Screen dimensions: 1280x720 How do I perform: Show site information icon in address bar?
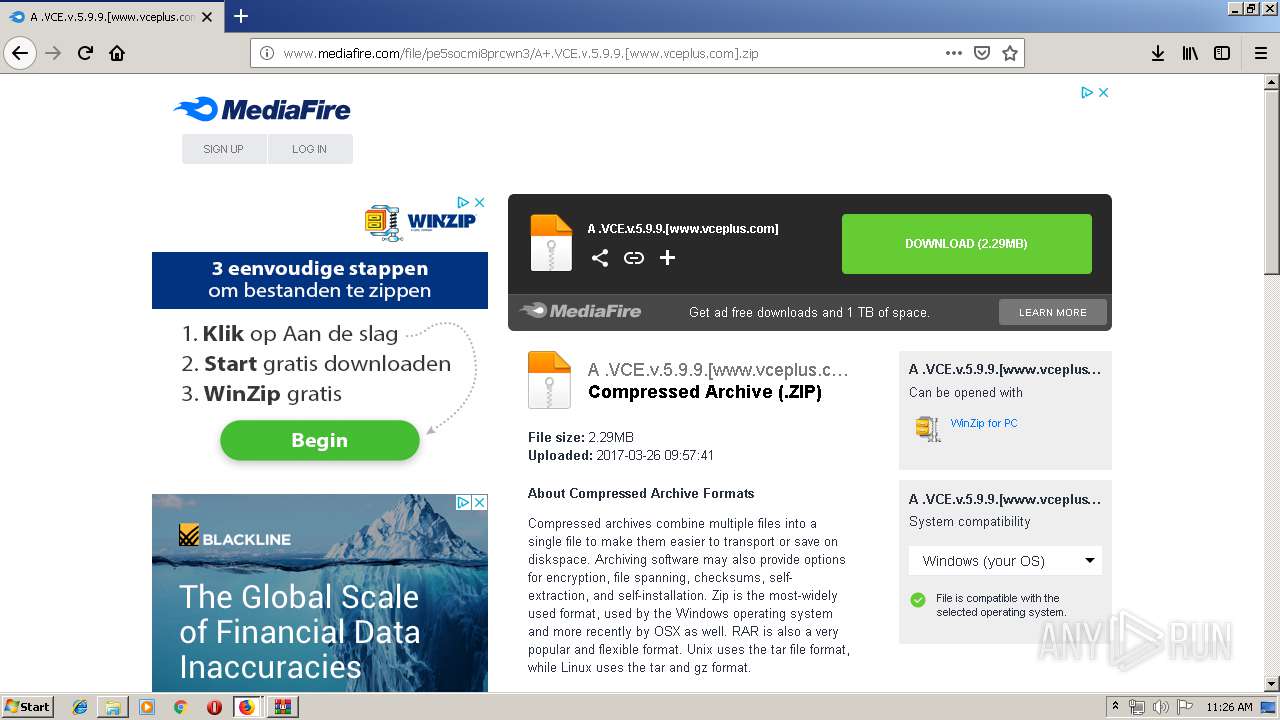point(267,53)
